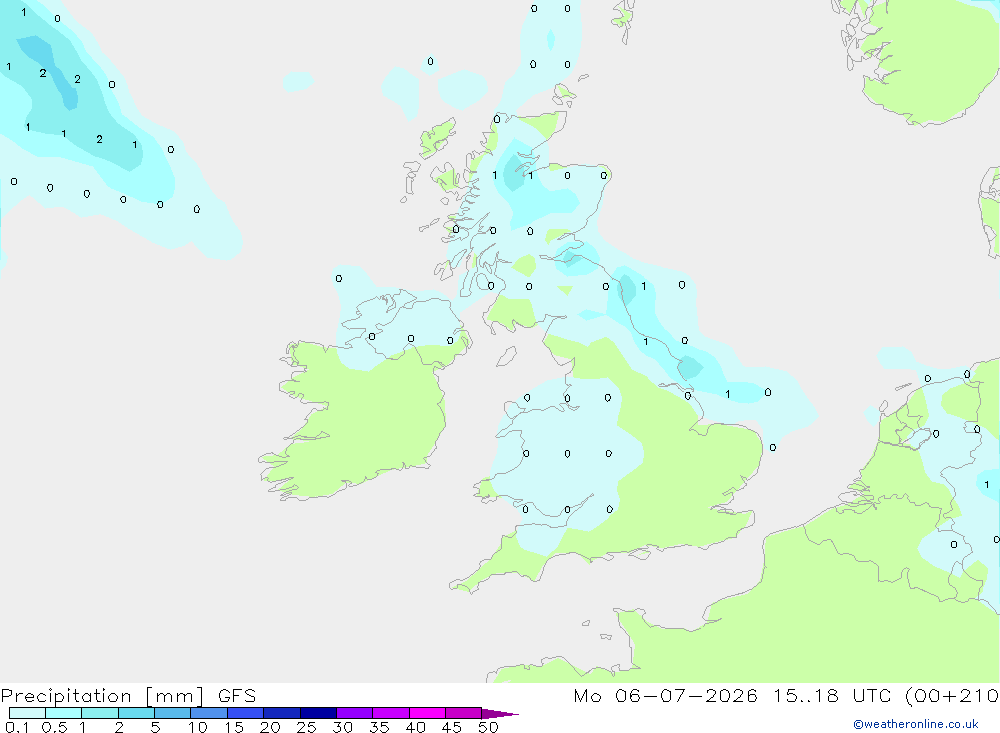Select the 35–40 mm legend swatch
Viewport: 1000px width, 733px height.
391,713
